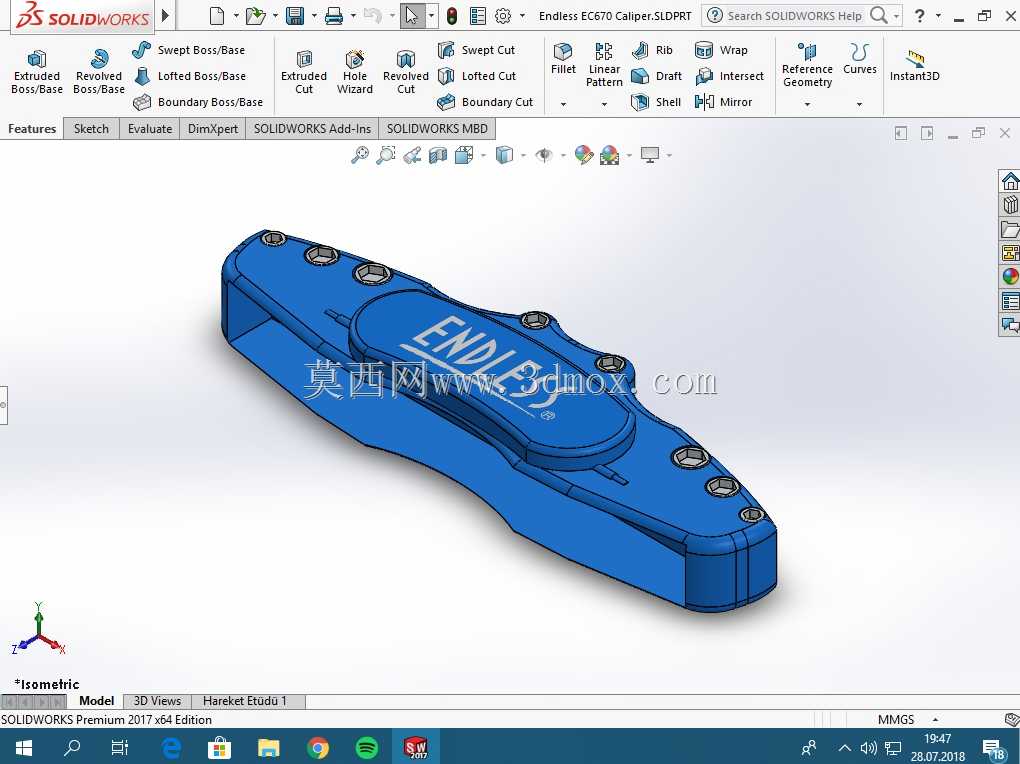Viewport: 1020px width, 764px height.
Task: Switch to the Sketch tab
Action: 91,129
